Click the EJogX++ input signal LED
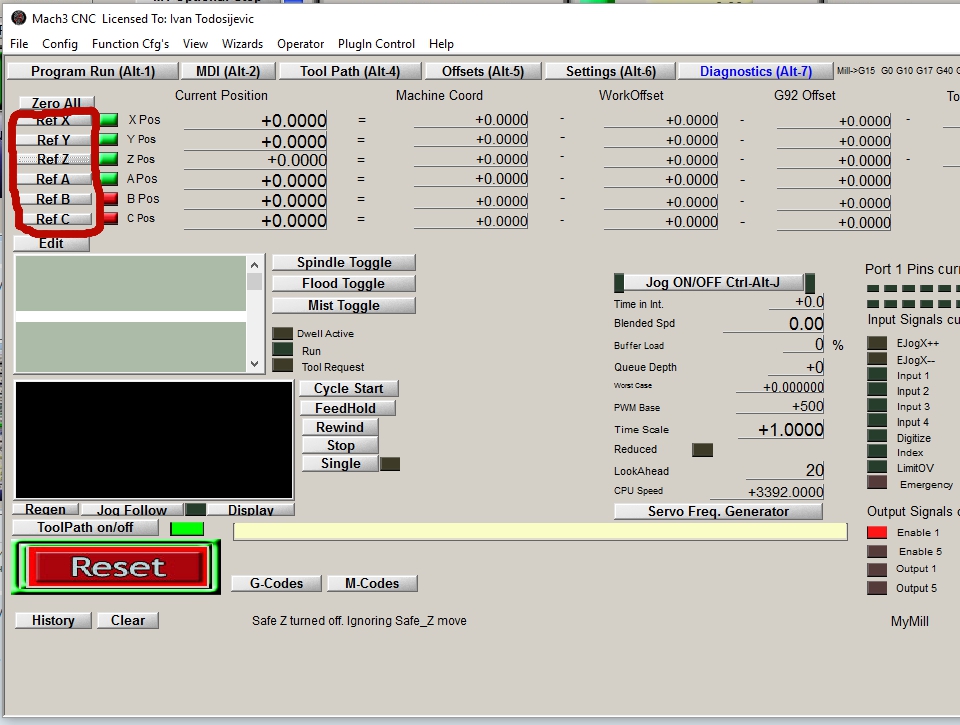Screen dimensions: 960x725 point(877,343)
